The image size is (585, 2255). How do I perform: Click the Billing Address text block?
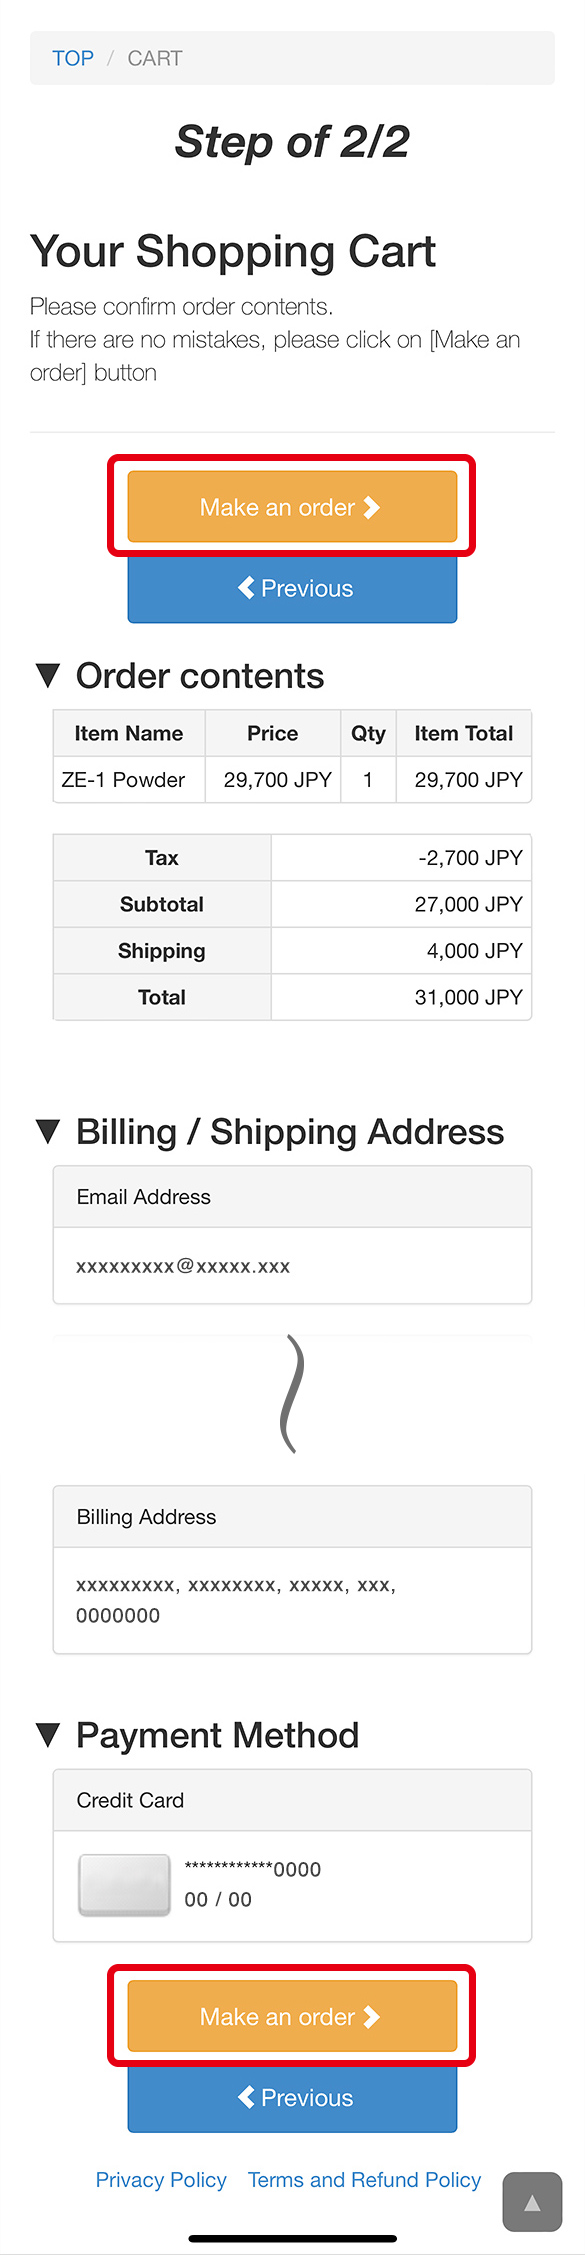click(x=236, y=1600)
